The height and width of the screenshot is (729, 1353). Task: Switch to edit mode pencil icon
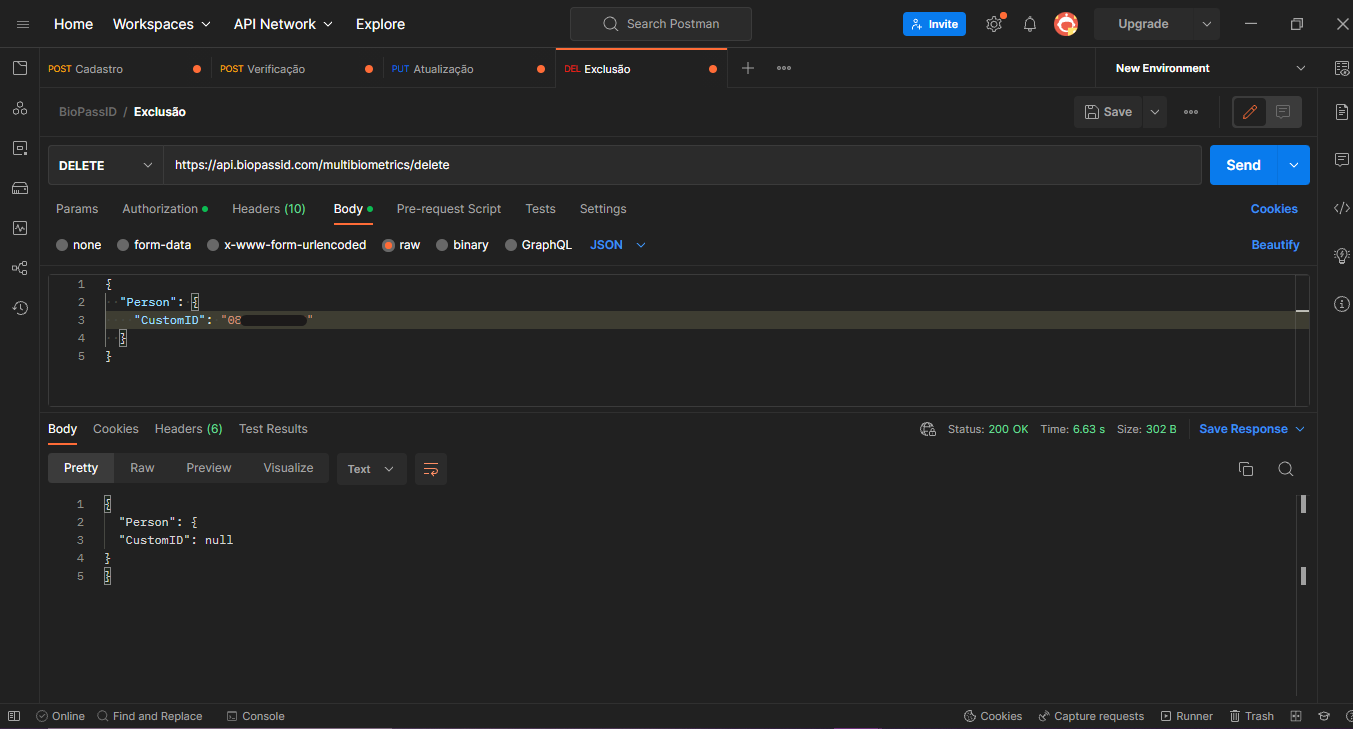(x=1250, y=112)
